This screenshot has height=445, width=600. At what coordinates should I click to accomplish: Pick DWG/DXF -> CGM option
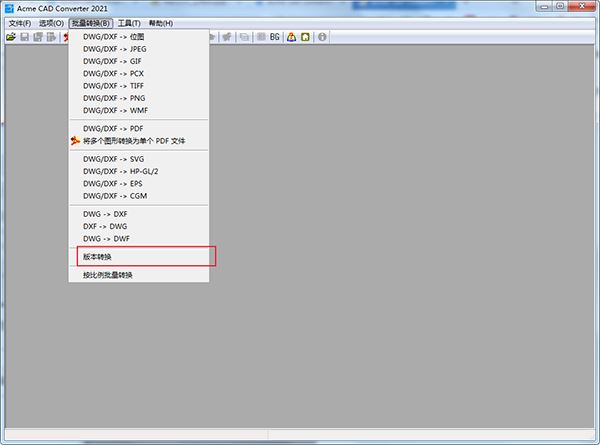139,196
